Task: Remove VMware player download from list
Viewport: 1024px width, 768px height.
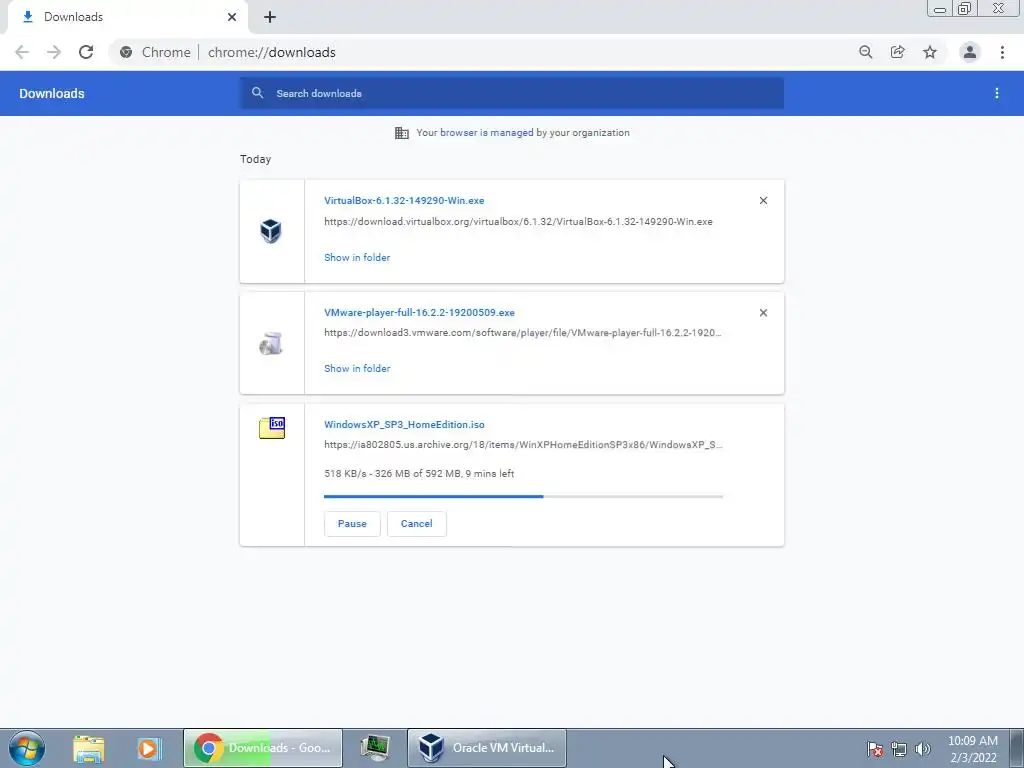Action: (x=763, y=313)
